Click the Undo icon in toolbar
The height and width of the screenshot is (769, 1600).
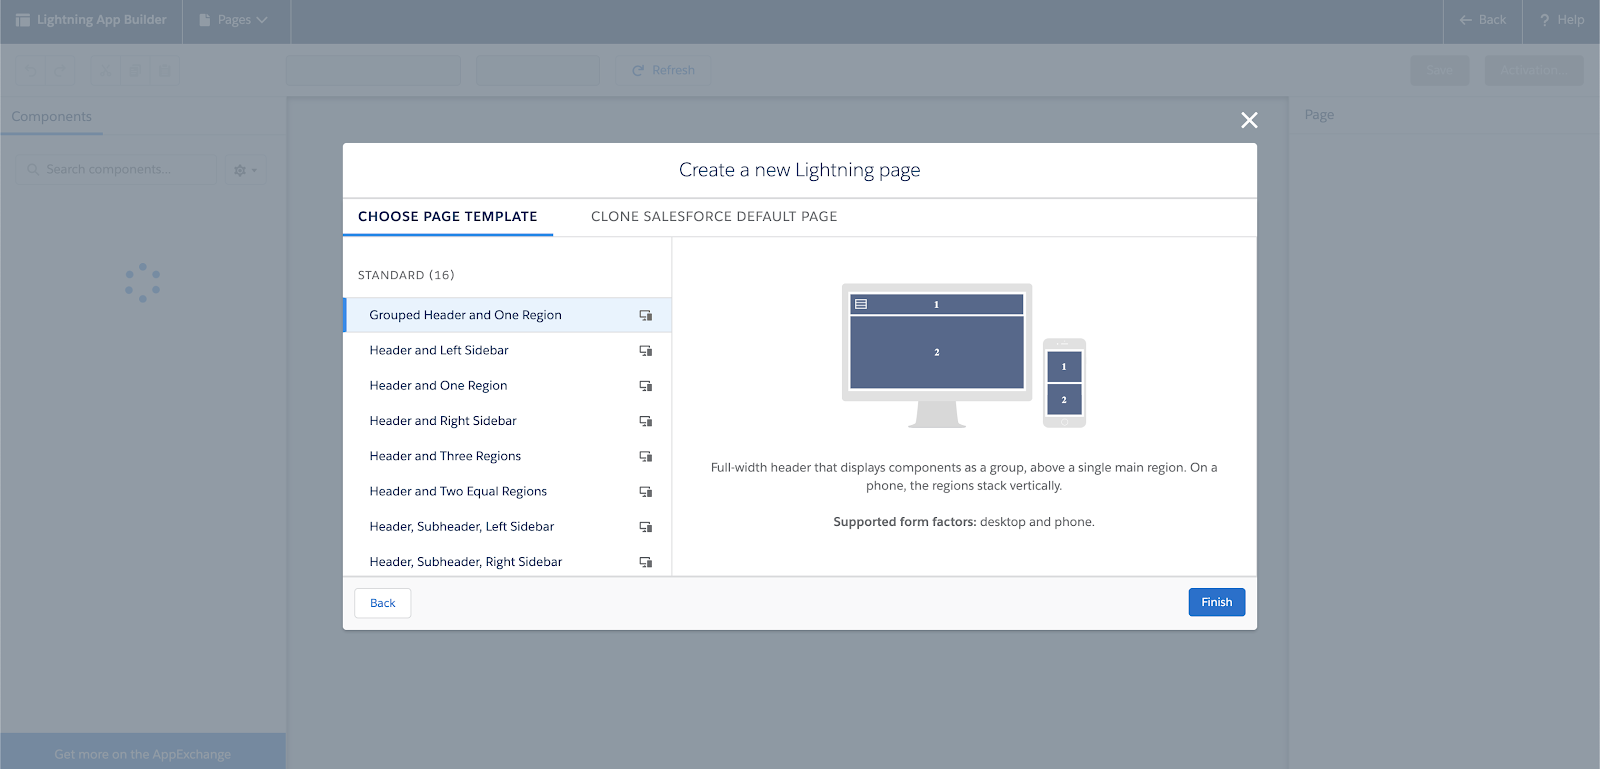(31, 71)
